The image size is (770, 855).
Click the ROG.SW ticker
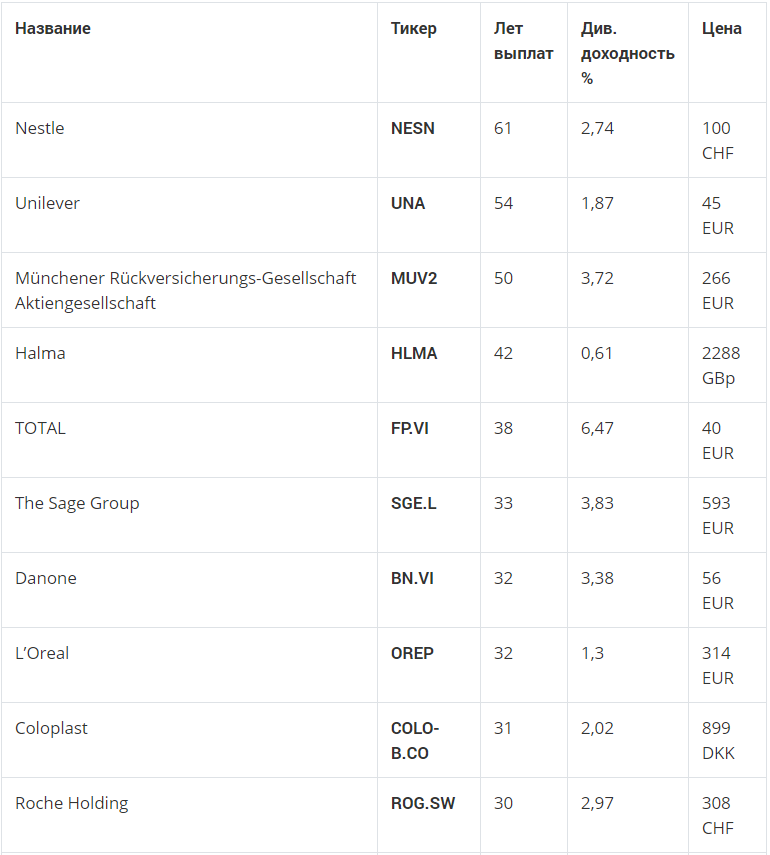[423, 803]
